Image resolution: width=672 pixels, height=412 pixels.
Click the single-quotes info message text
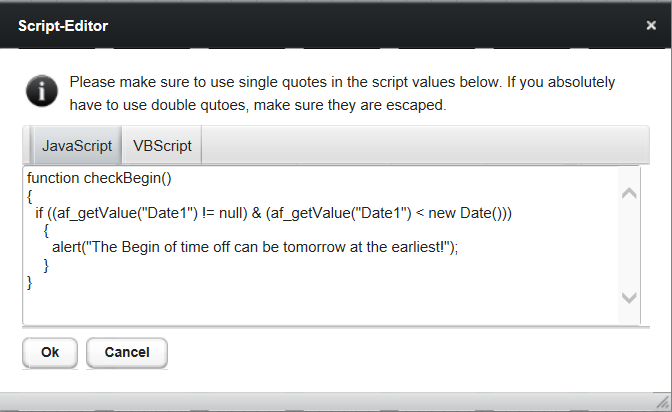(342, 93)
